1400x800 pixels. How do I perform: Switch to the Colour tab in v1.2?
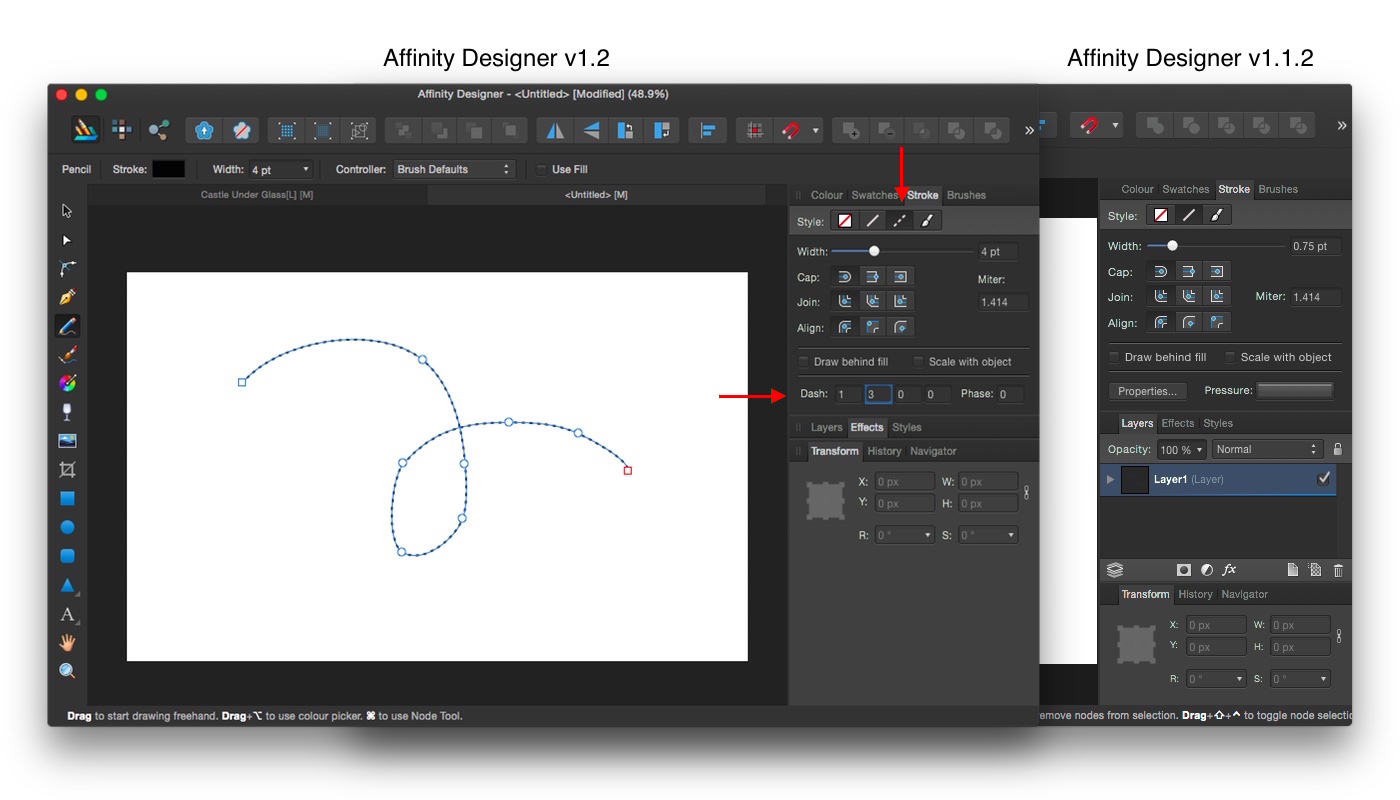pyautogui.click(x=827, y=195)
